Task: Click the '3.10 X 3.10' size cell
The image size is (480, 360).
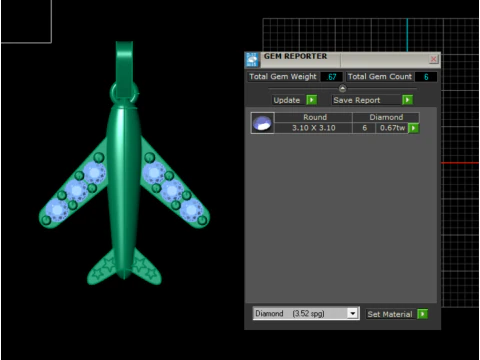Action: pyautogui.click(x=314, y=128)
